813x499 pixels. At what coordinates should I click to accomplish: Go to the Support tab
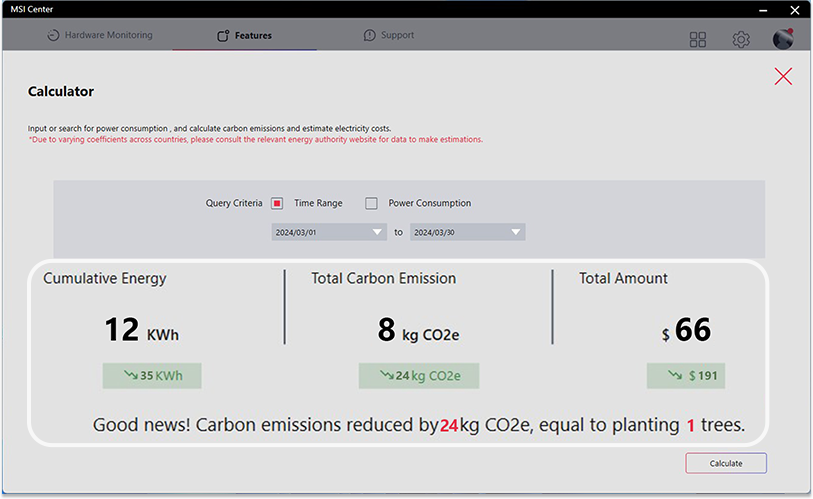(389, 35)
